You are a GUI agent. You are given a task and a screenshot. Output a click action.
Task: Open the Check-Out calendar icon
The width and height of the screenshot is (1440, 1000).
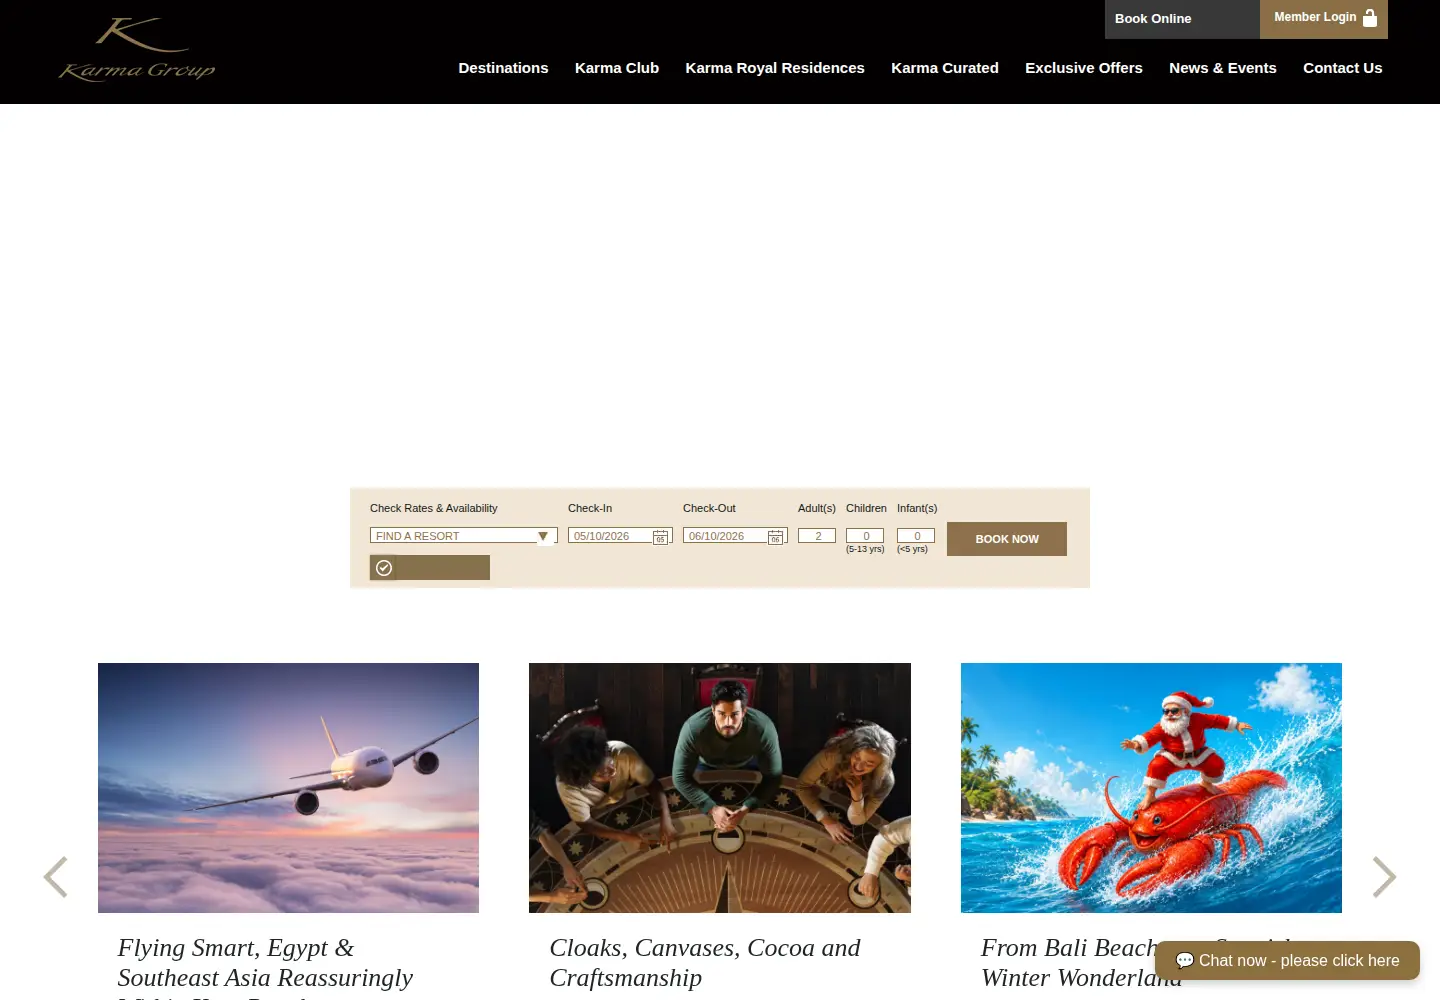pos(775,537)
